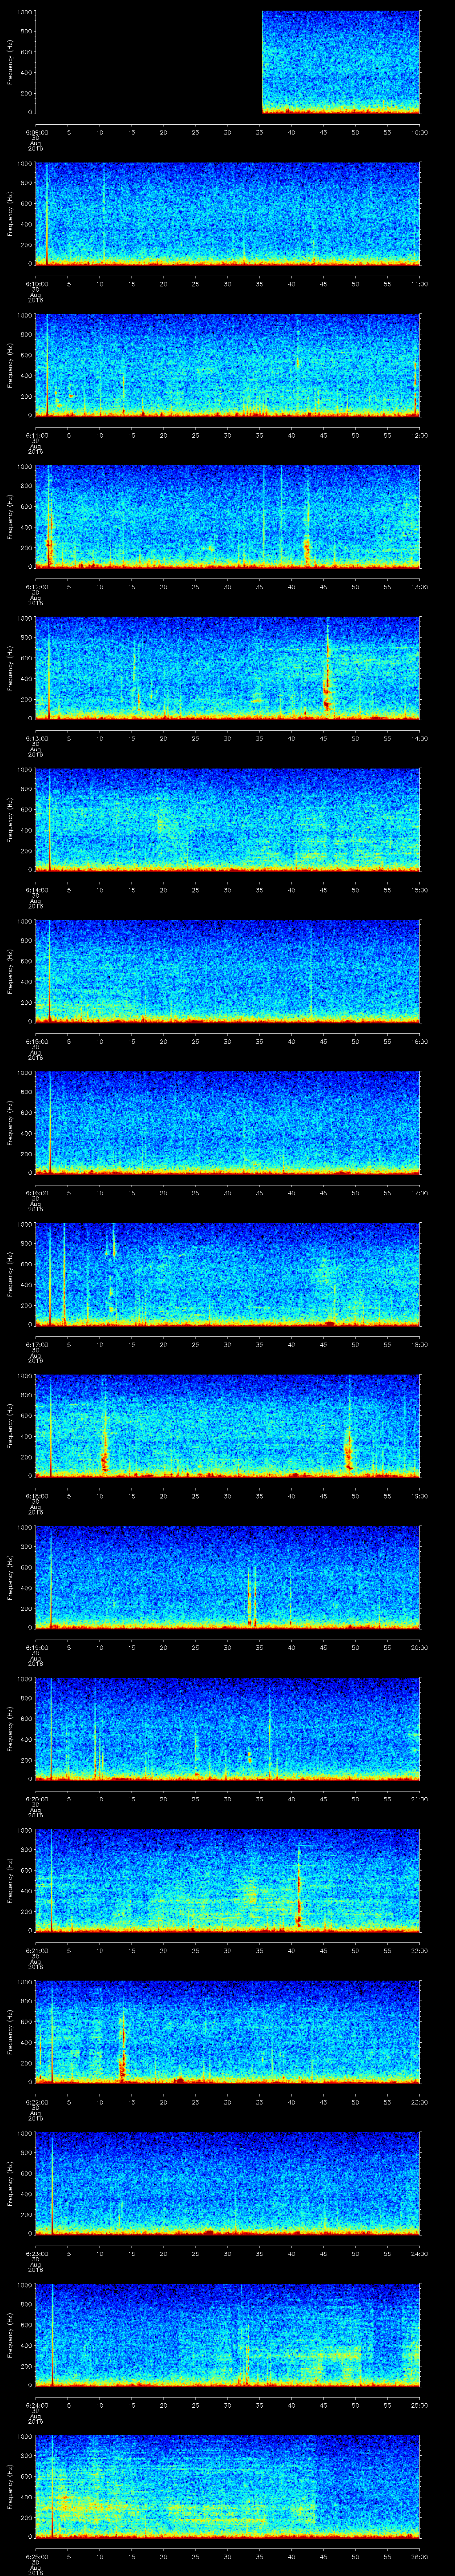
Task: Open the spectrogram panel starting at 6:18:00
Action: (x=228, y=1425)
